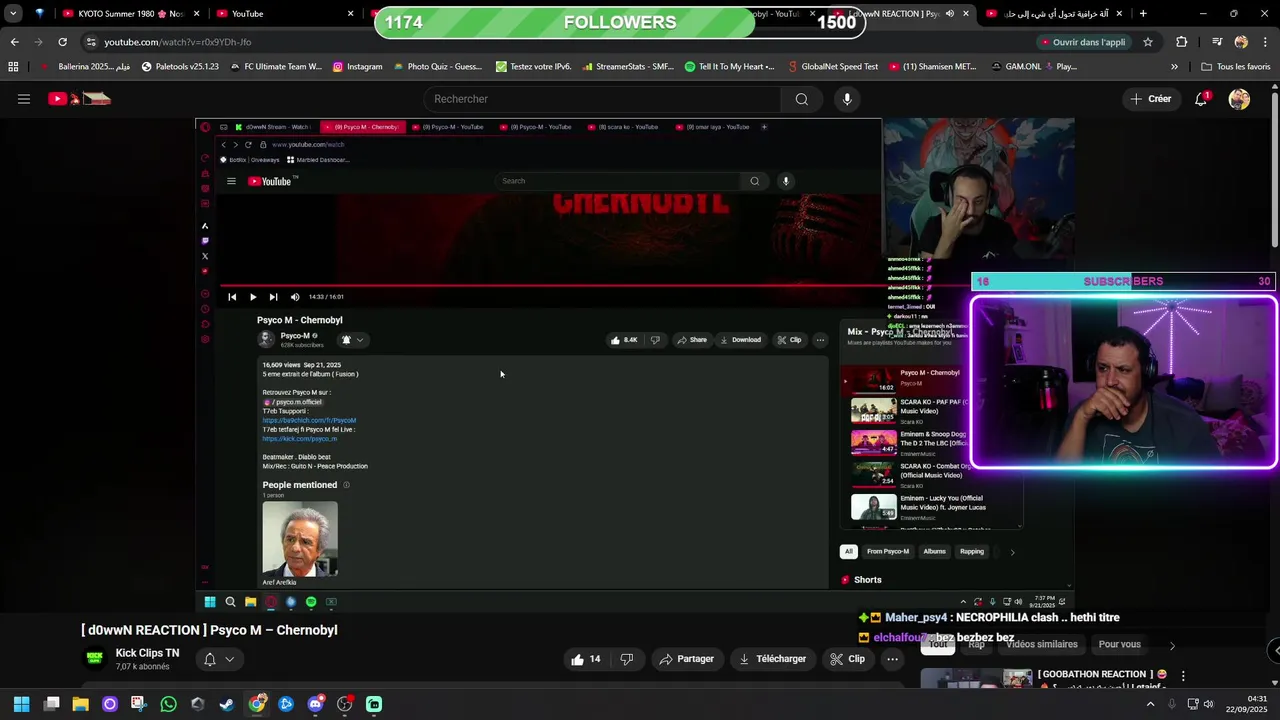Open File Explorer from the taskbar
The image size is (1280, 720).
tap(80, 704)
